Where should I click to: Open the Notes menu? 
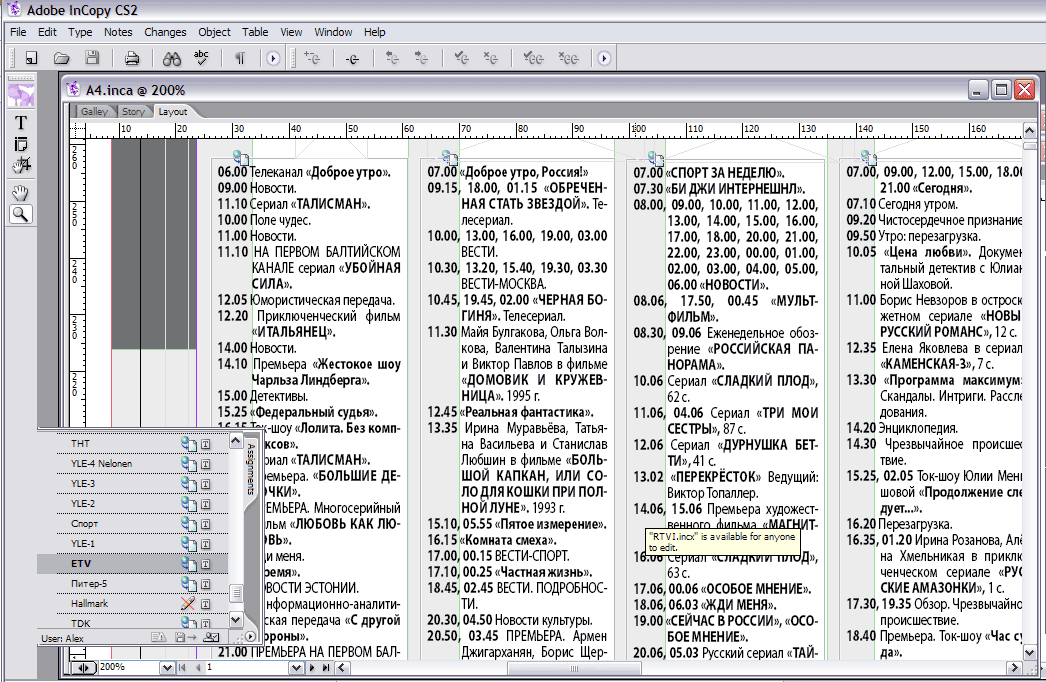tap(118, 32)
